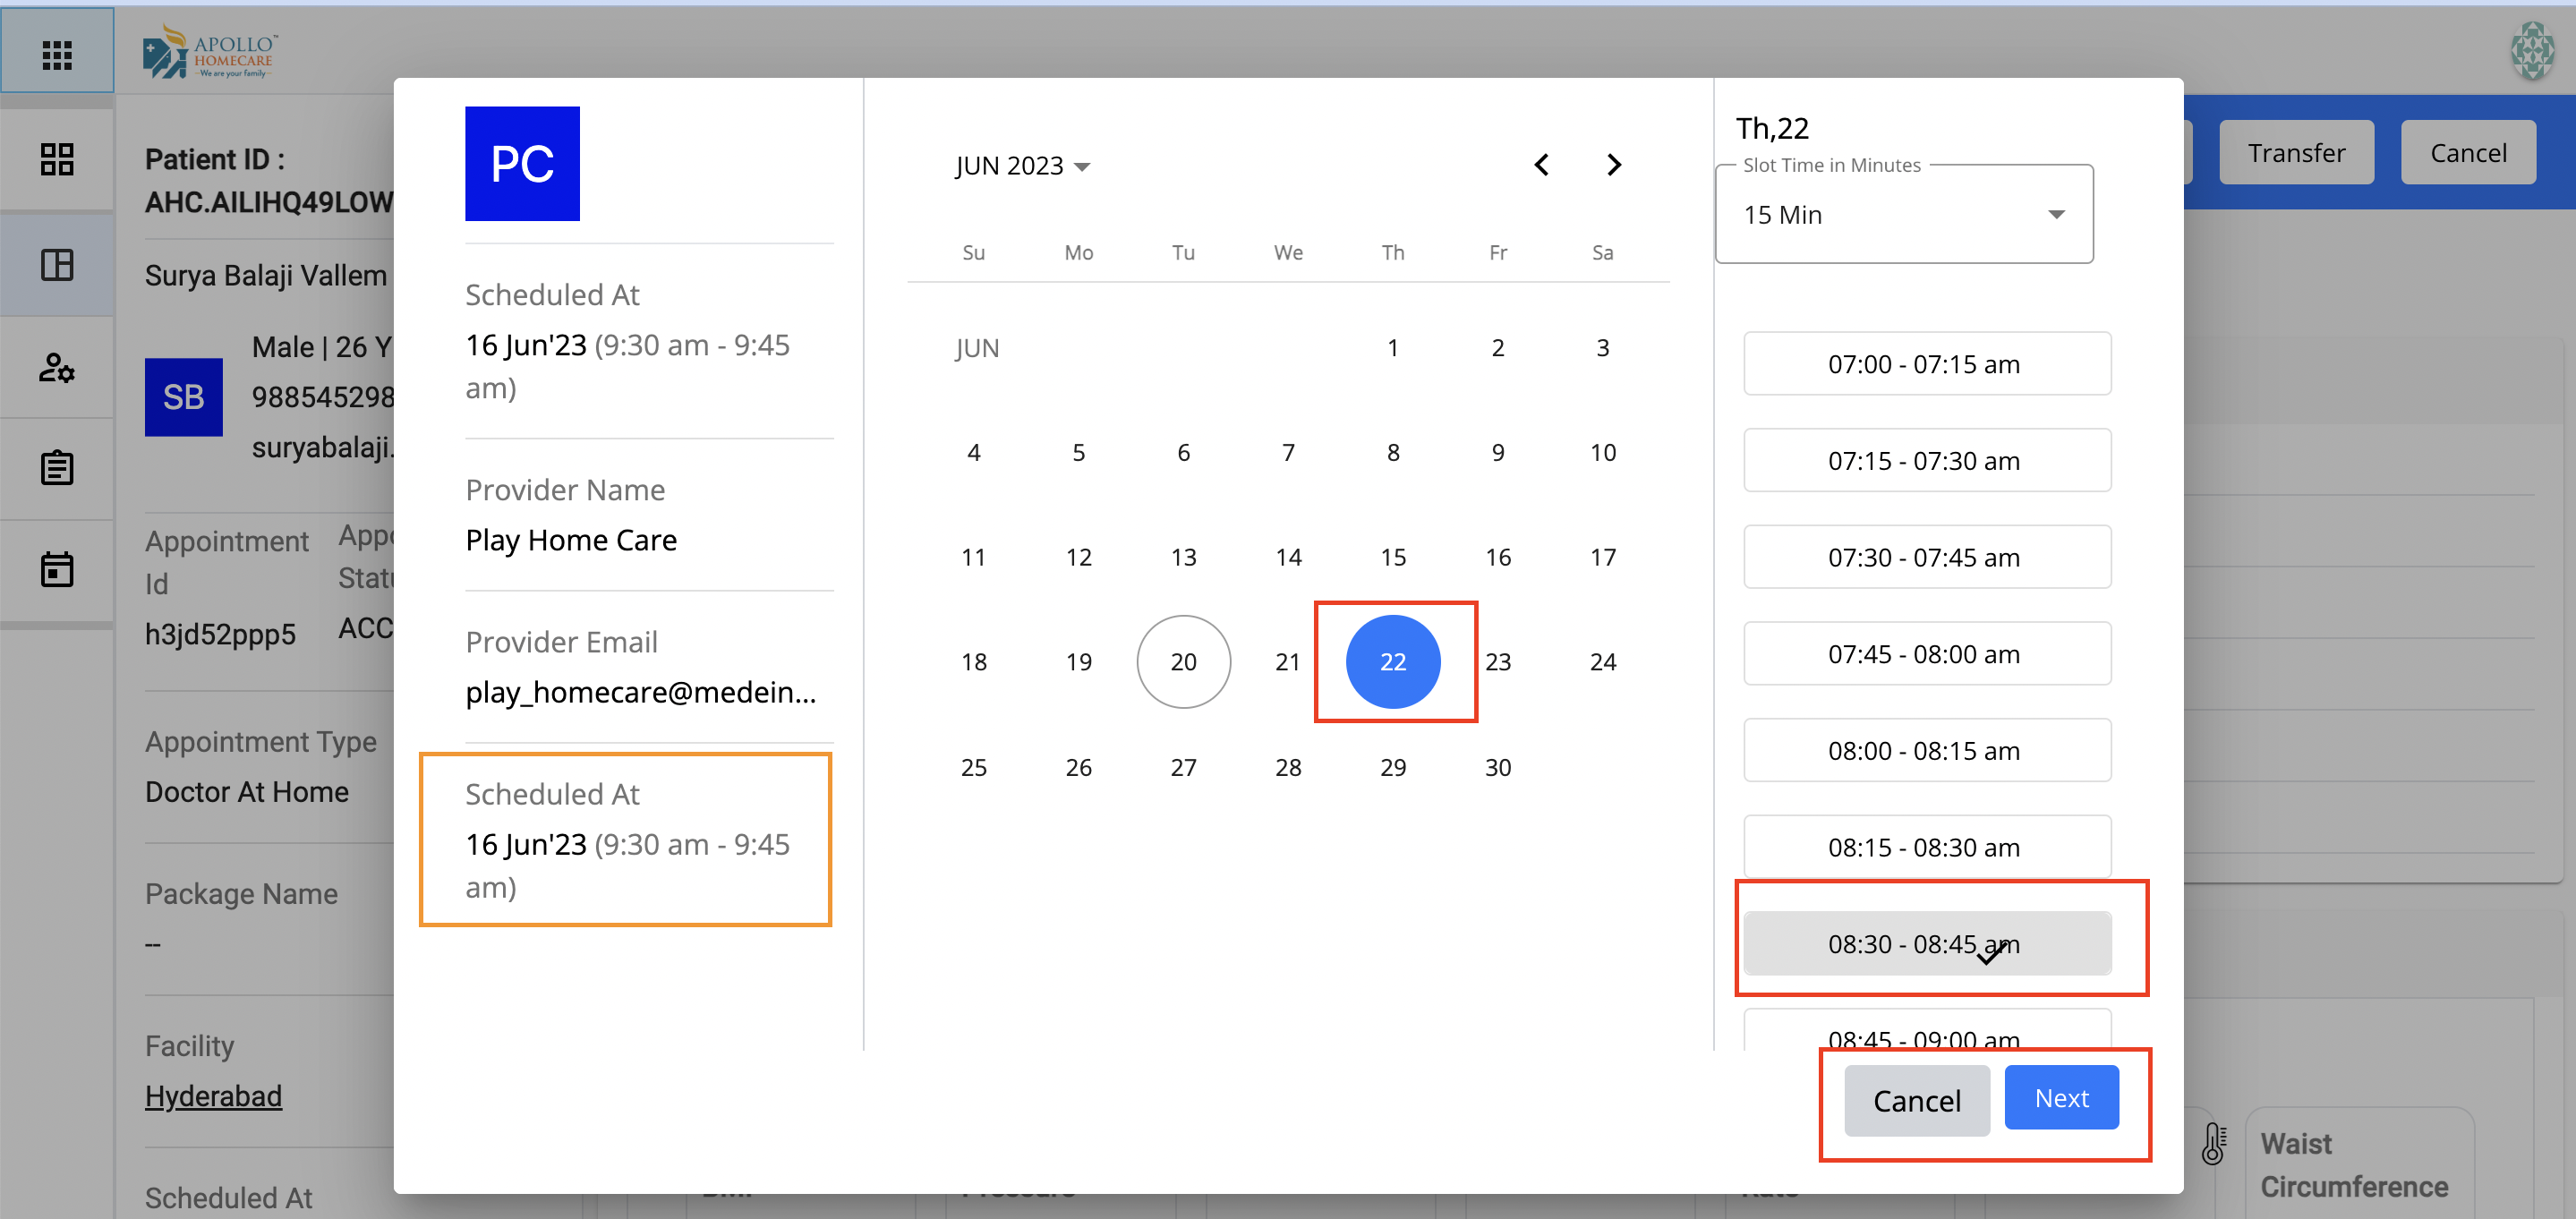The height and width of the screenshot is (1219, 2576).
Task: Select June 23 in the calendar
Action: point(1497,662)
